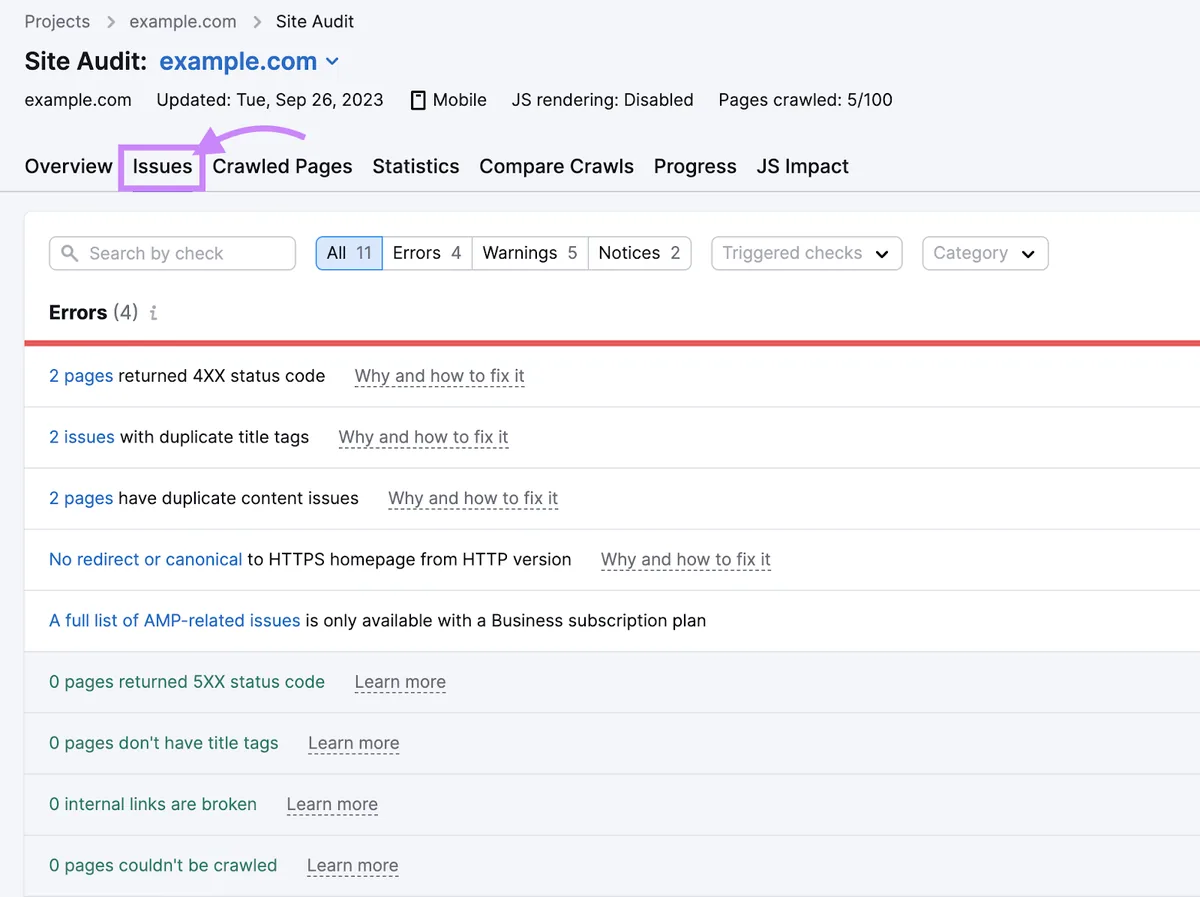Click 0 pages returned 5XX status code

pos(187,682)
